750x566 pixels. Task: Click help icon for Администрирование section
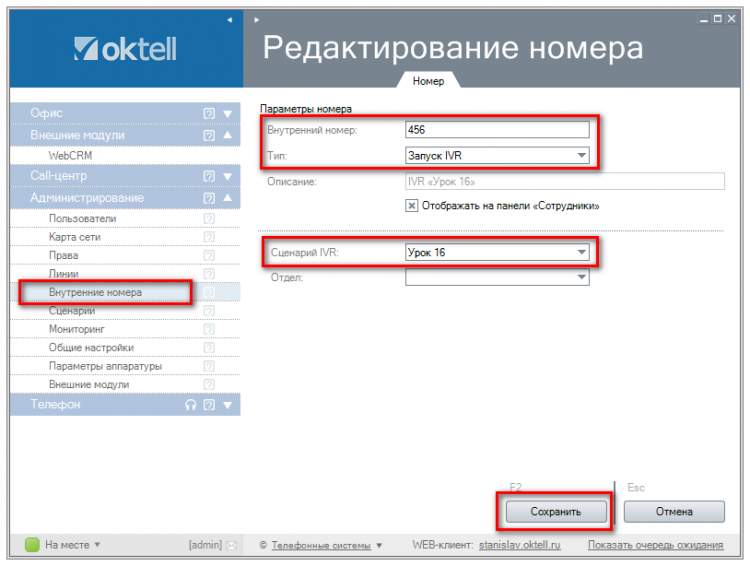(209, 198)
